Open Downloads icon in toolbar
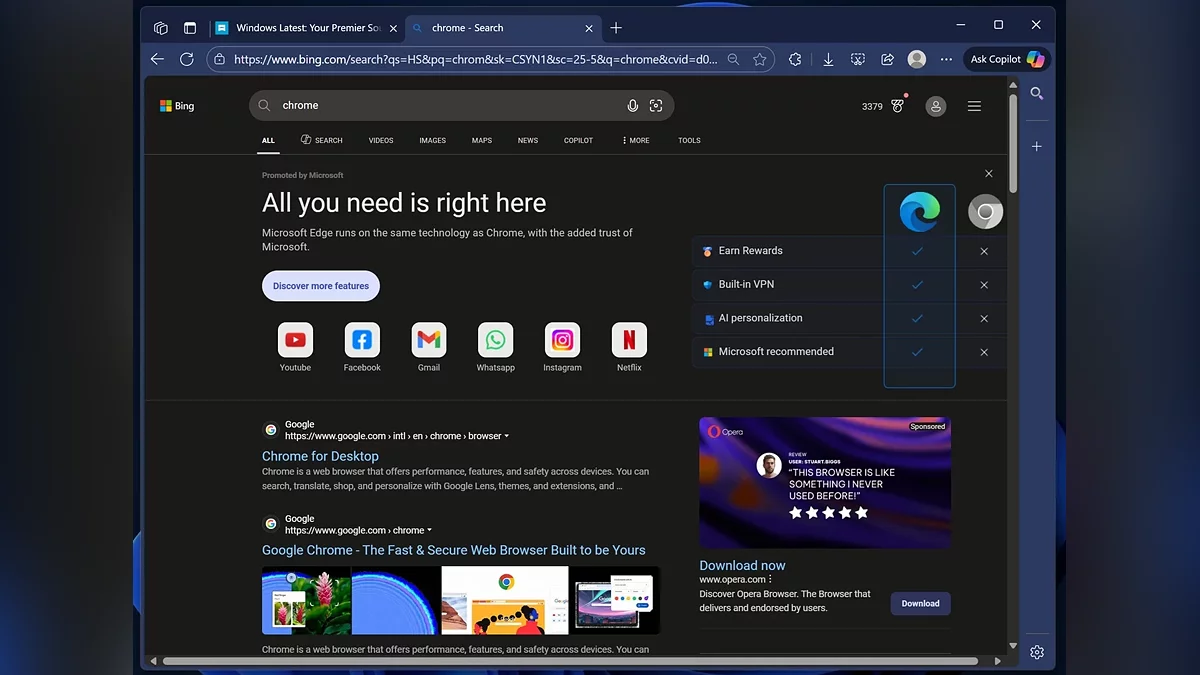The image size is (1200, 675). coord(828,60)
